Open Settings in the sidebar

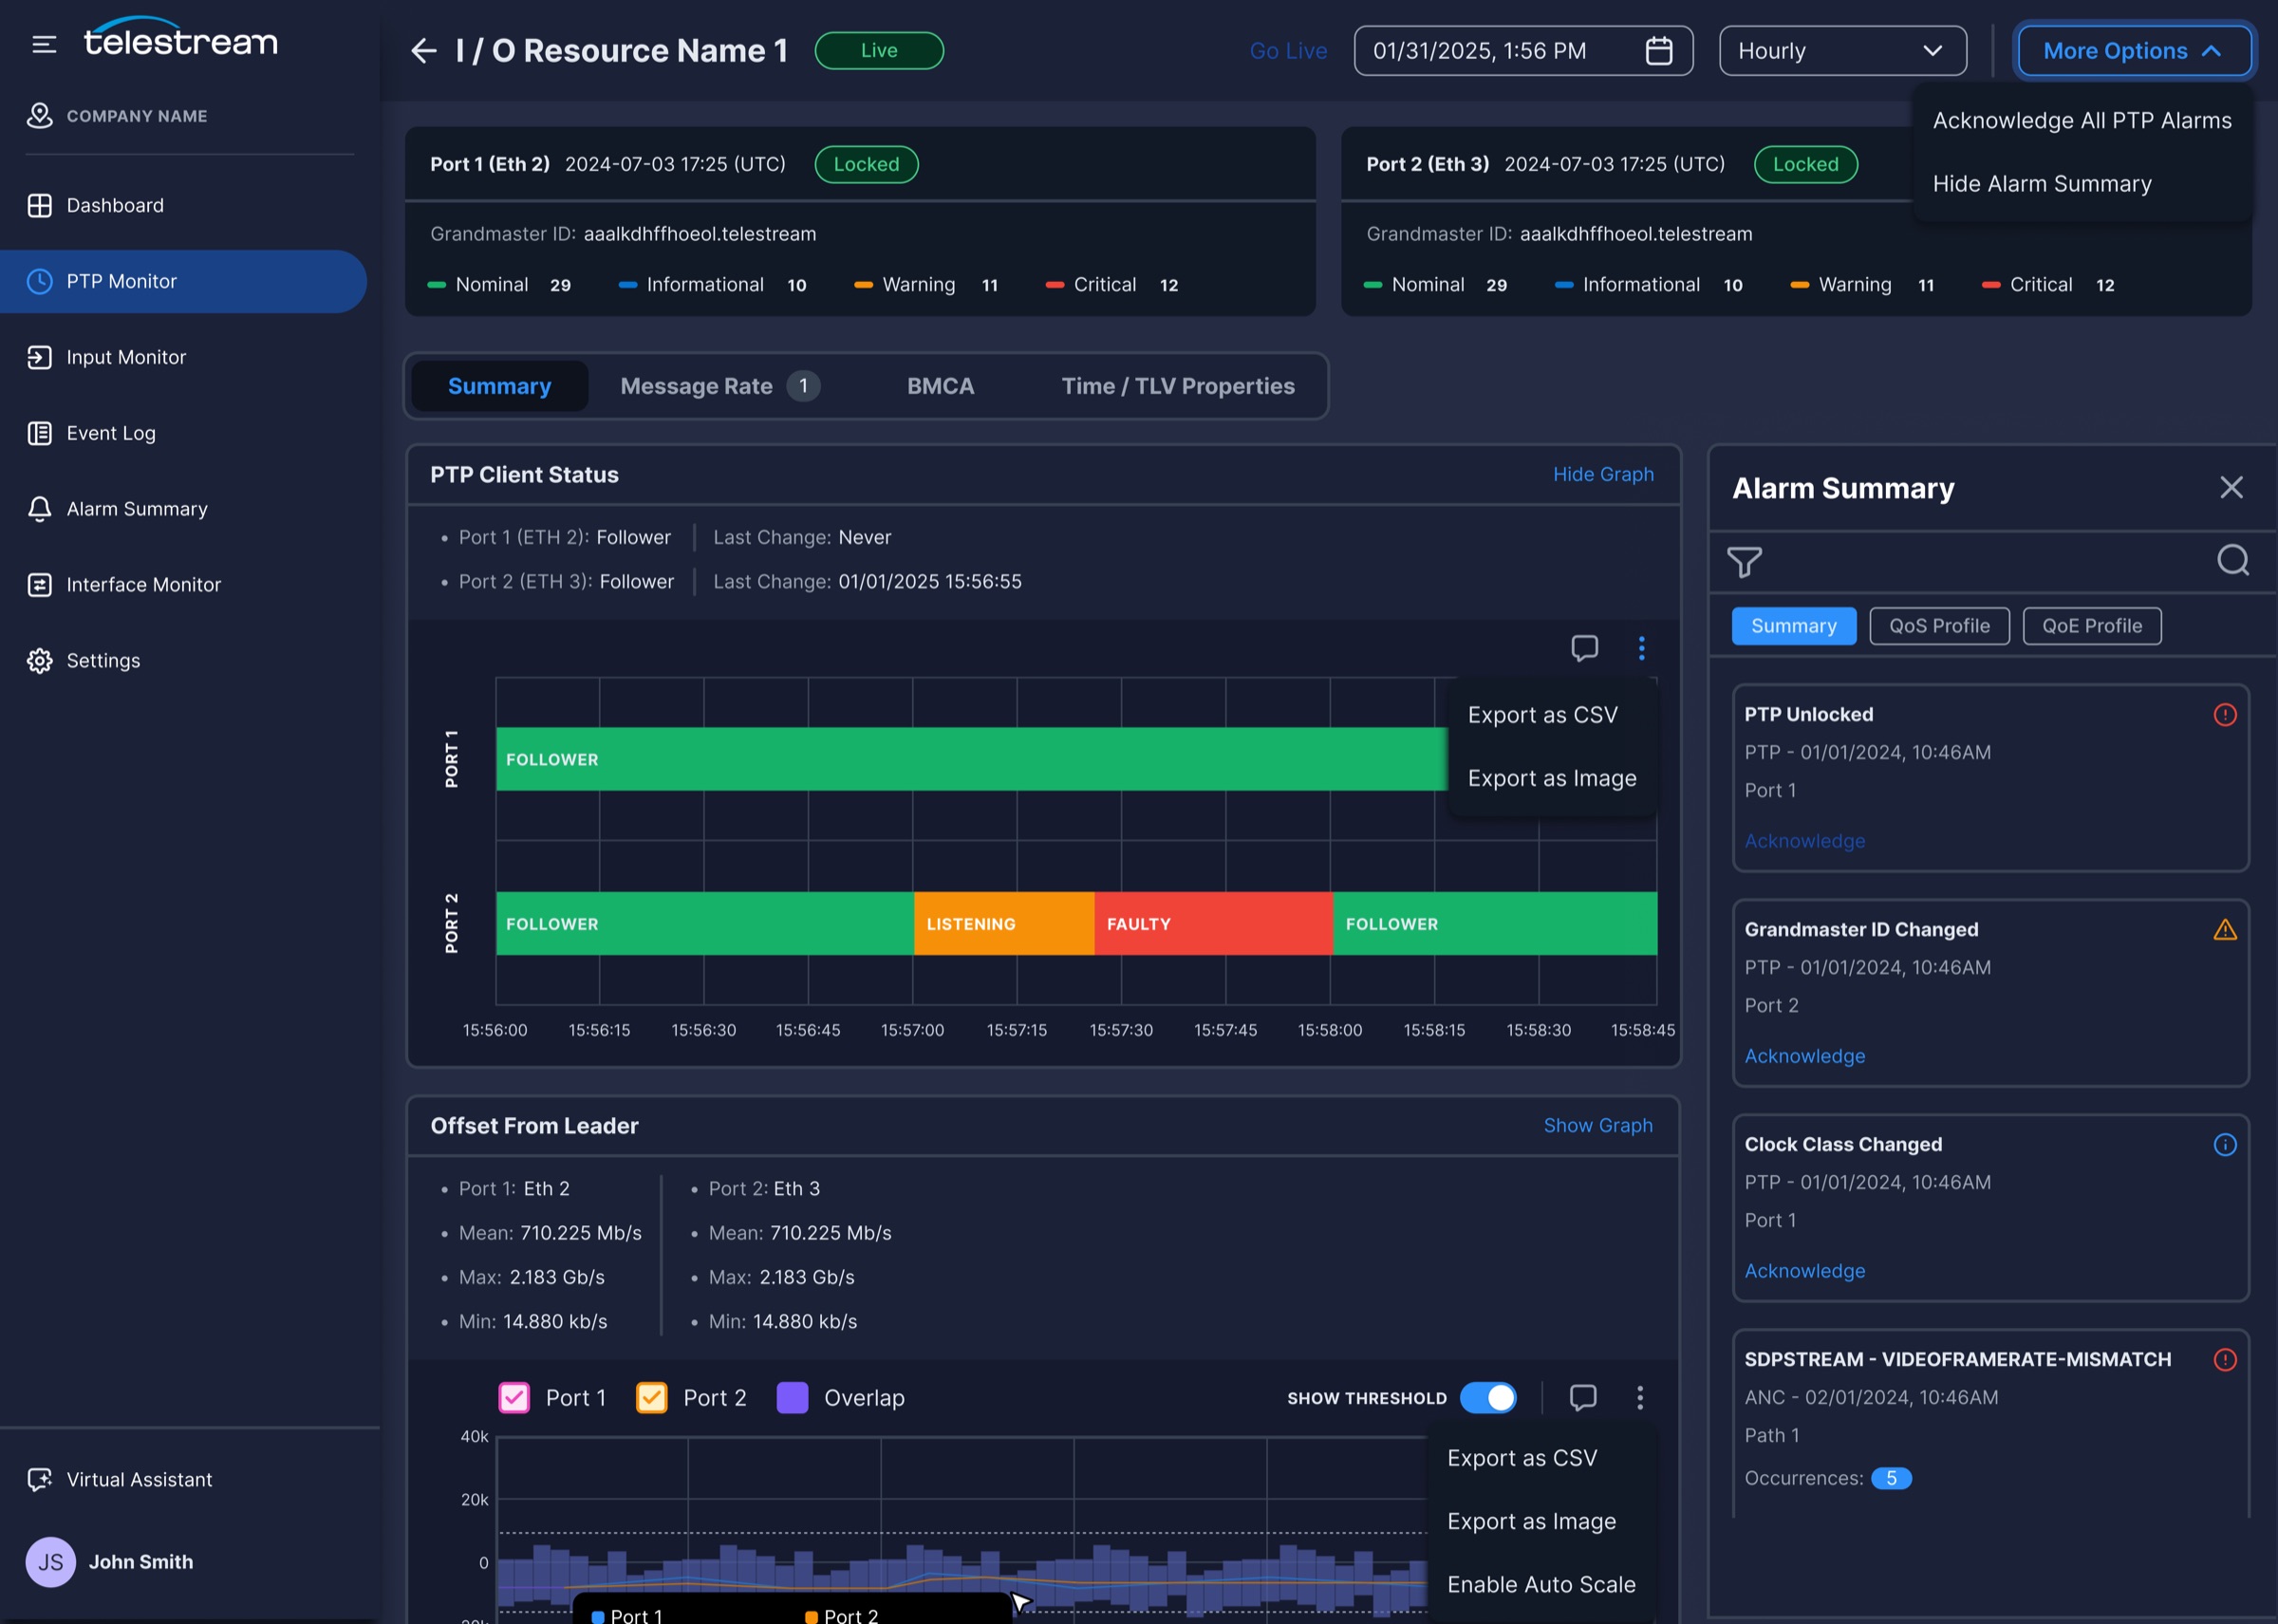pos(183,661)
